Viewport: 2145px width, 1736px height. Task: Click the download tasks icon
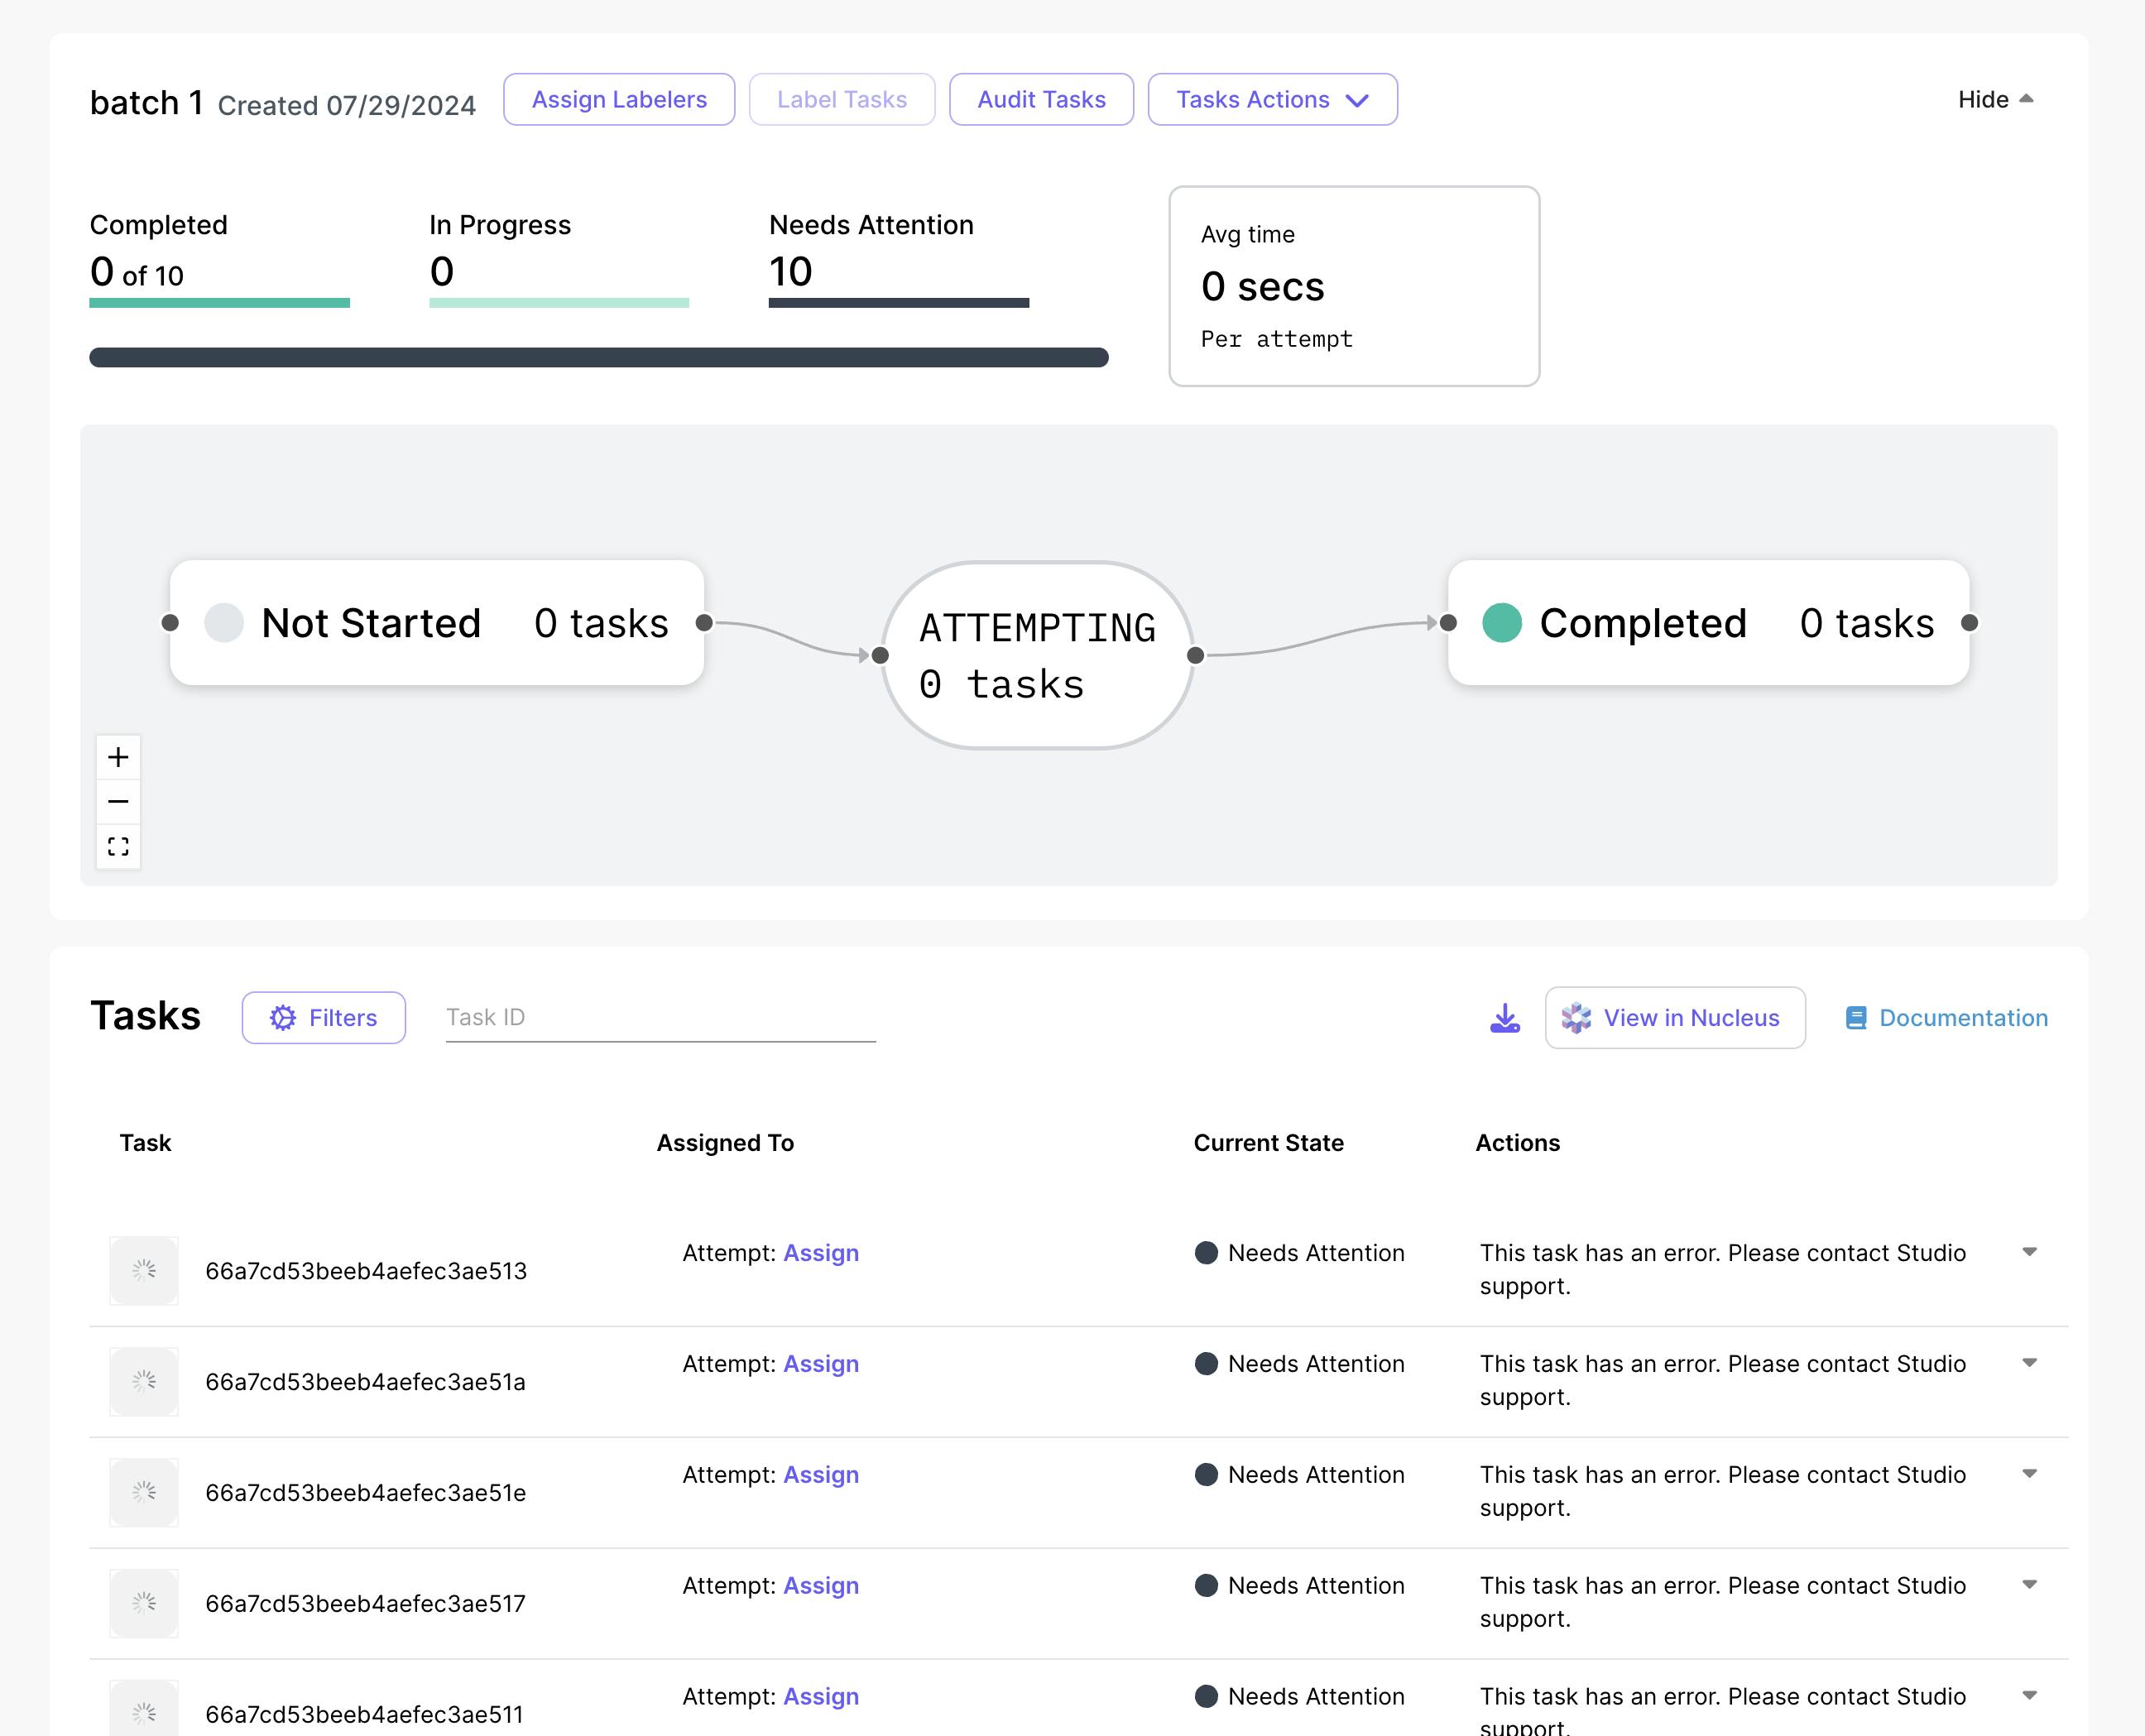(1505, 1018)
